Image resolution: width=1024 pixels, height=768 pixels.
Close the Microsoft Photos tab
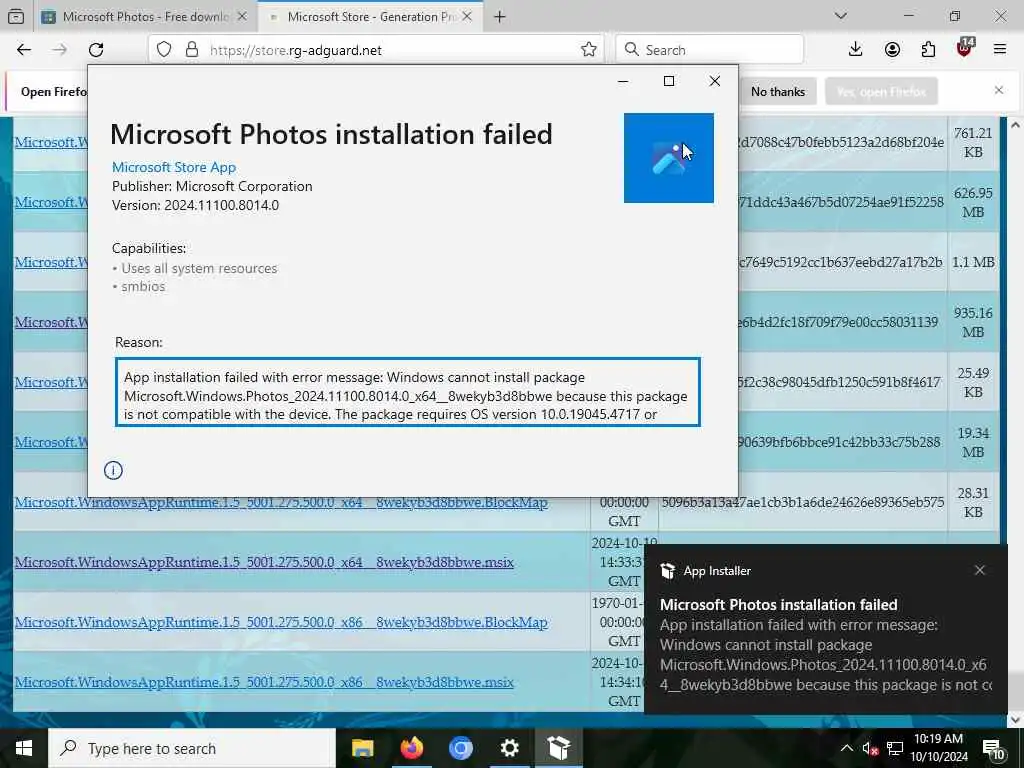click(242, 17)
